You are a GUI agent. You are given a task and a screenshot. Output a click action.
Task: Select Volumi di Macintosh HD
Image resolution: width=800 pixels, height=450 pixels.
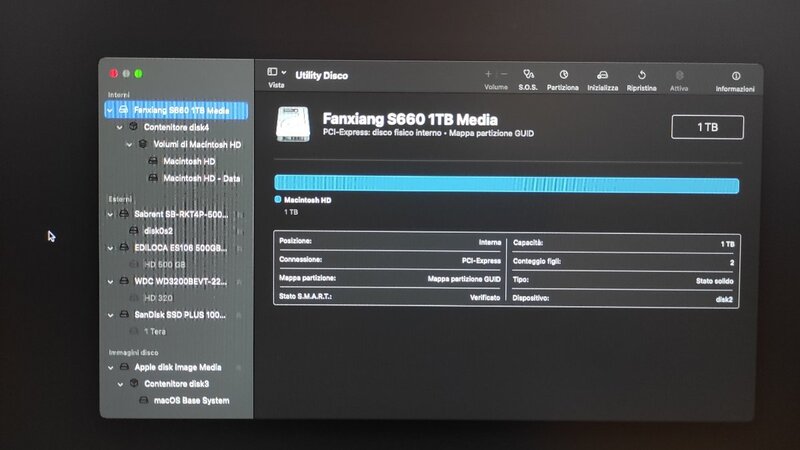point(197,144)
